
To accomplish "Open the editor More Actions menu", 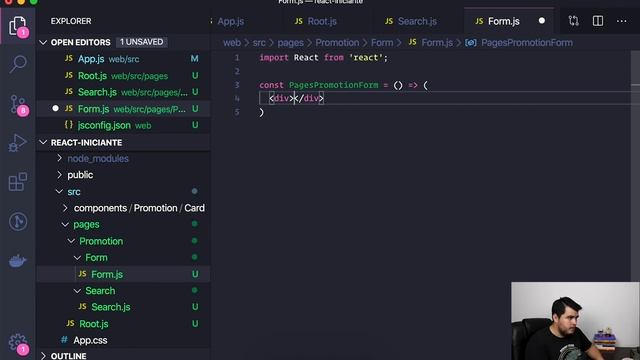I will coord(622,21).
